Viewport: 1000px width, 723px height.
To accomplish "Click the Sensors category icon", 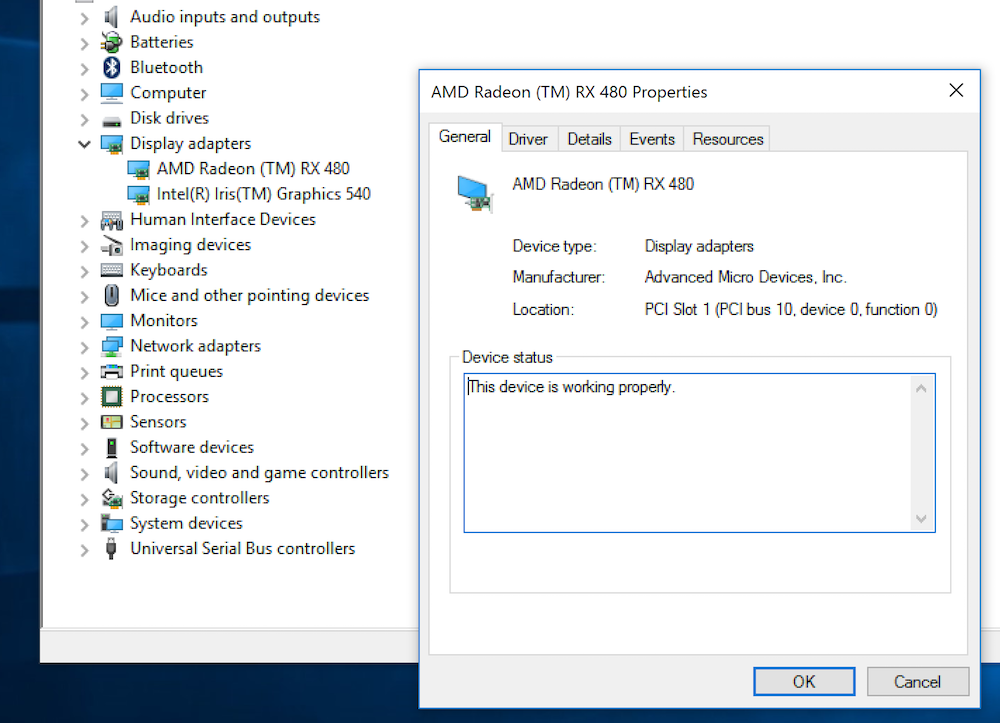I will [112, 422].
